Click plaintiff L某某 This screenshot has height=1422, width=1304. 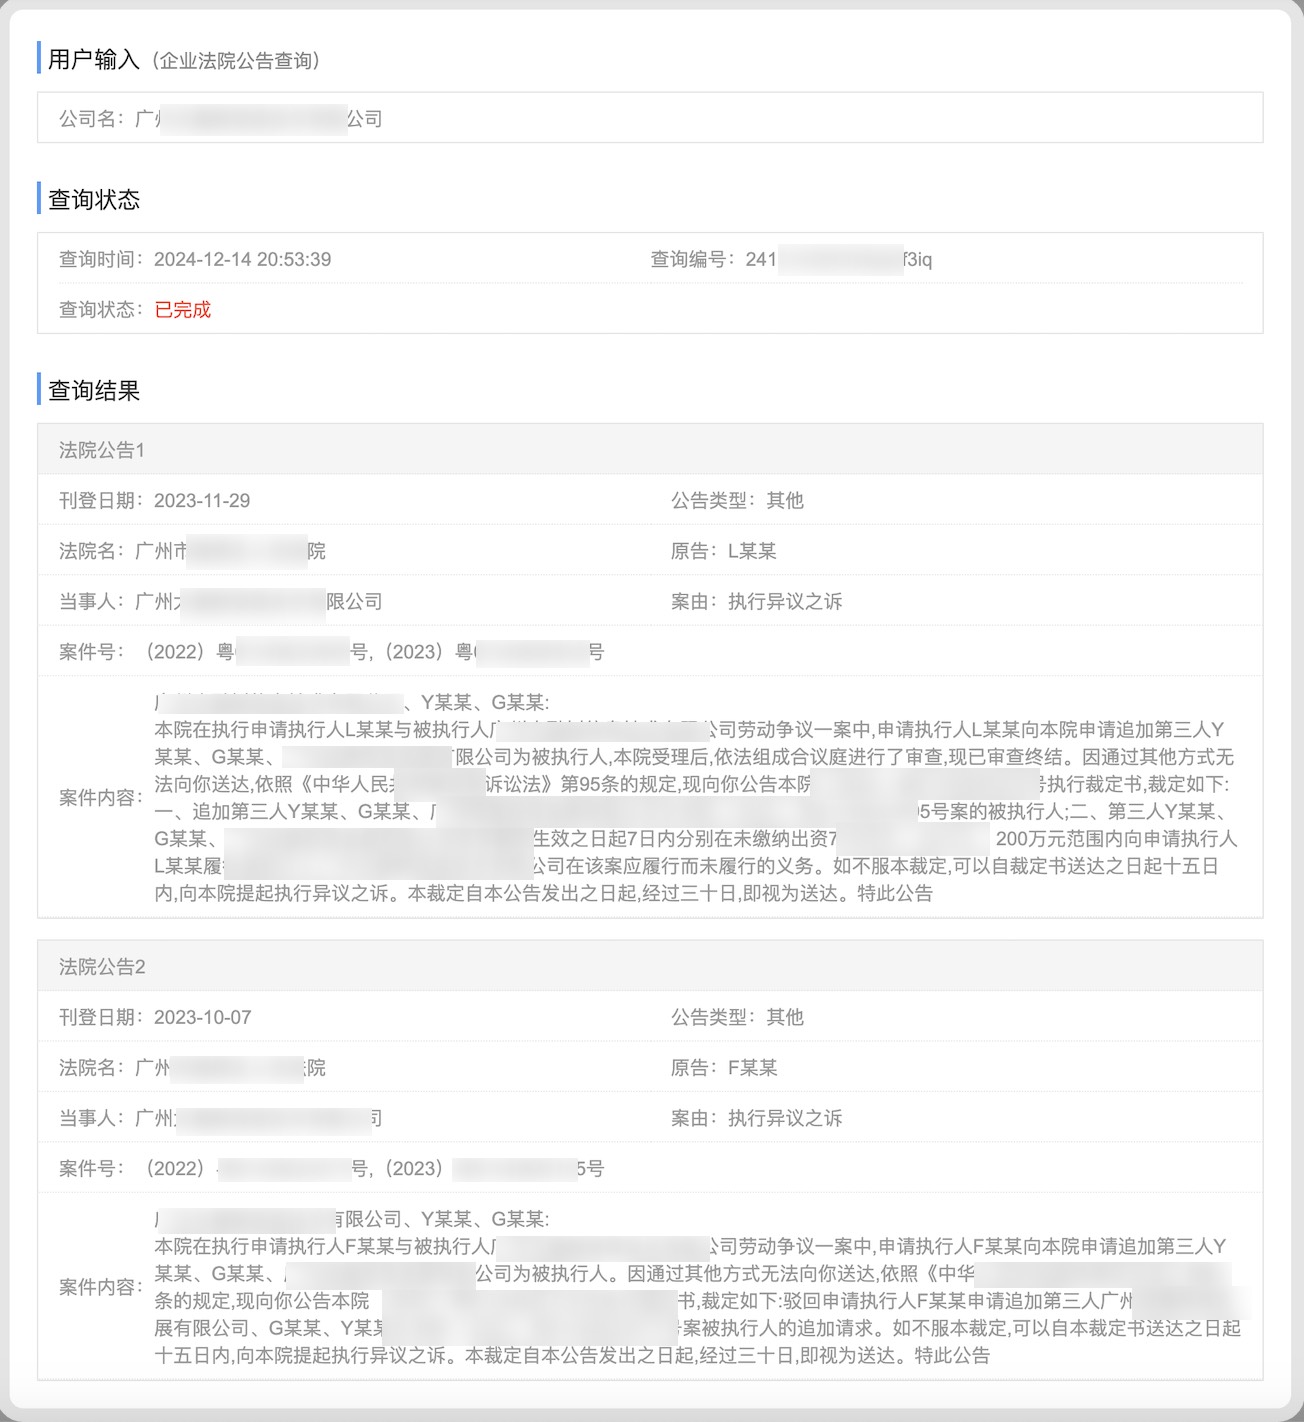click(751, 551)
